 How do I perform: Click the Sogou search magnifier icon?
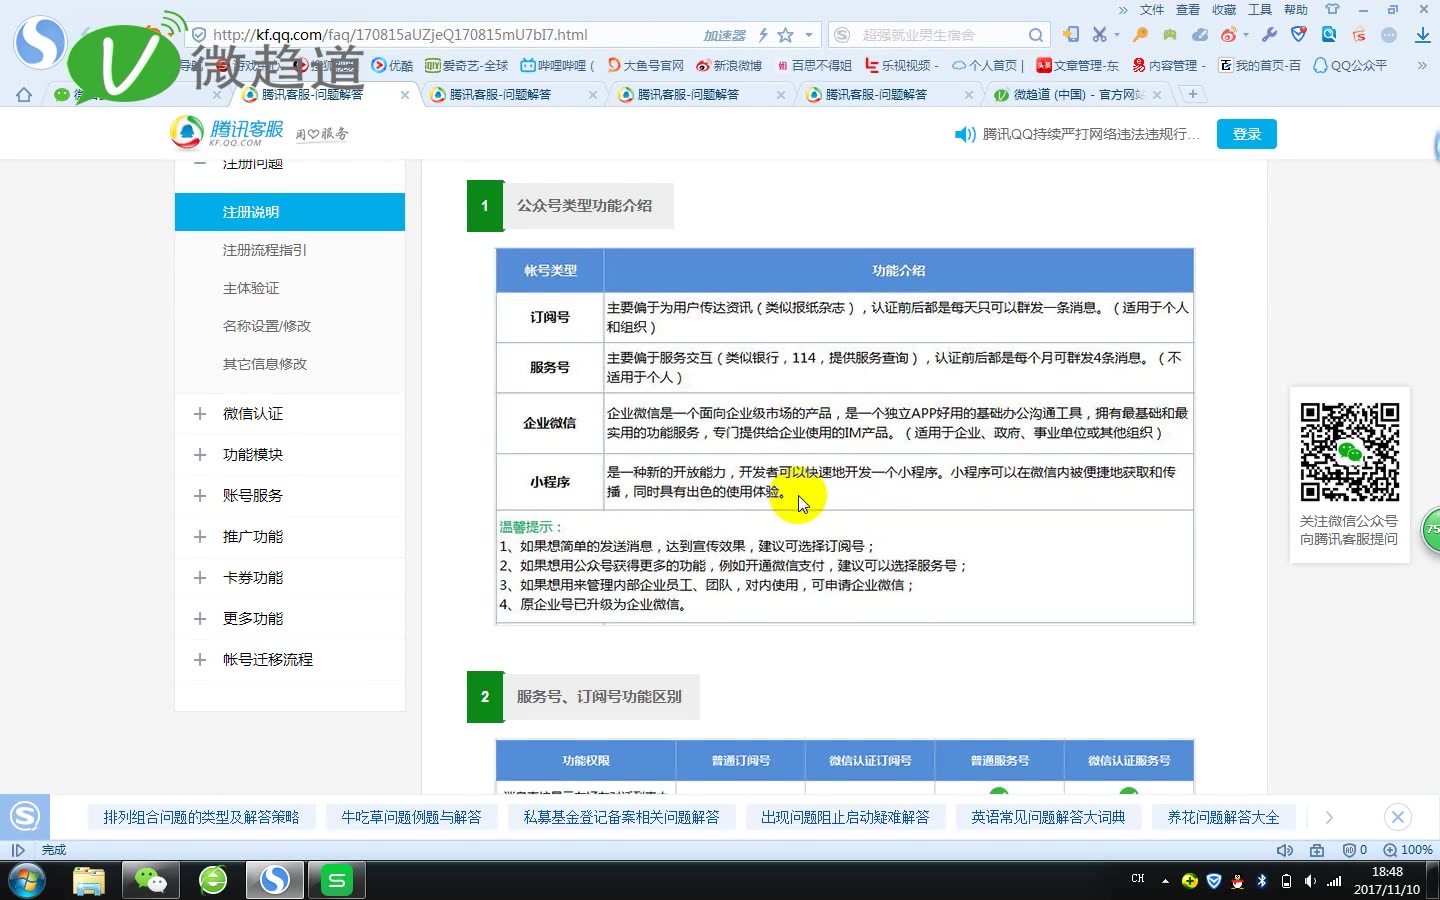pos(1036,35)
